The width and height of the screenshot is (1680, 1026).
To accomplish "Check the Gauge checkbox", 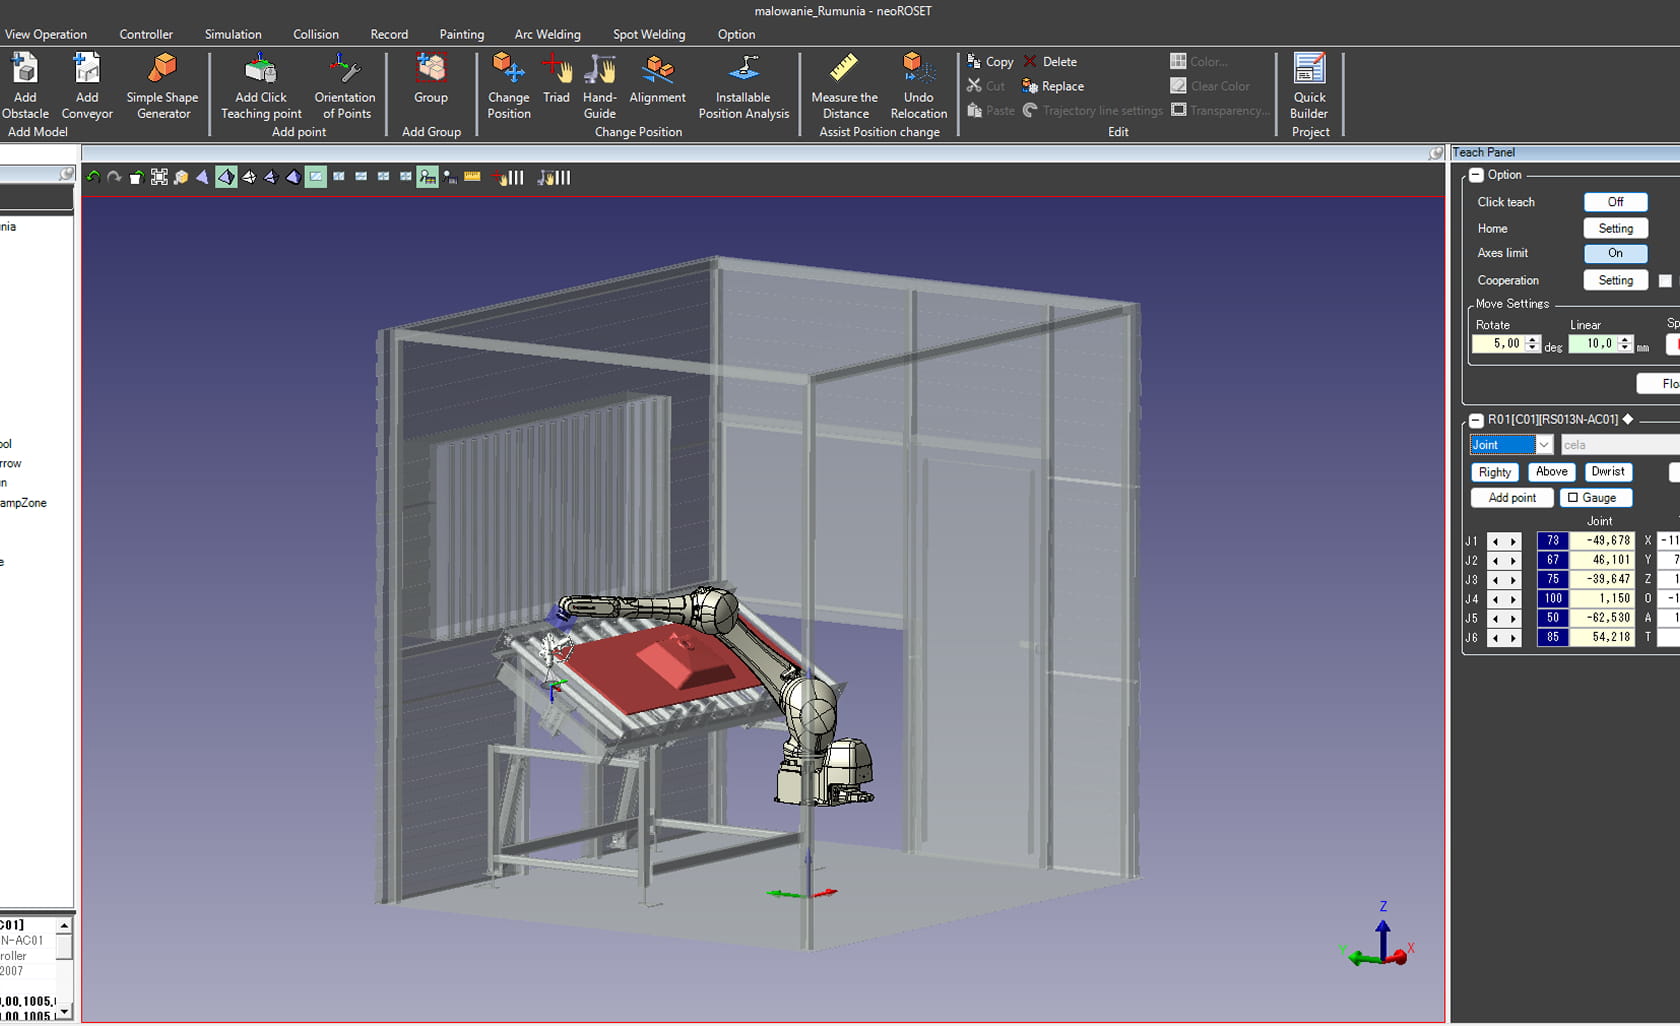I will click(x=1573, y=498).
